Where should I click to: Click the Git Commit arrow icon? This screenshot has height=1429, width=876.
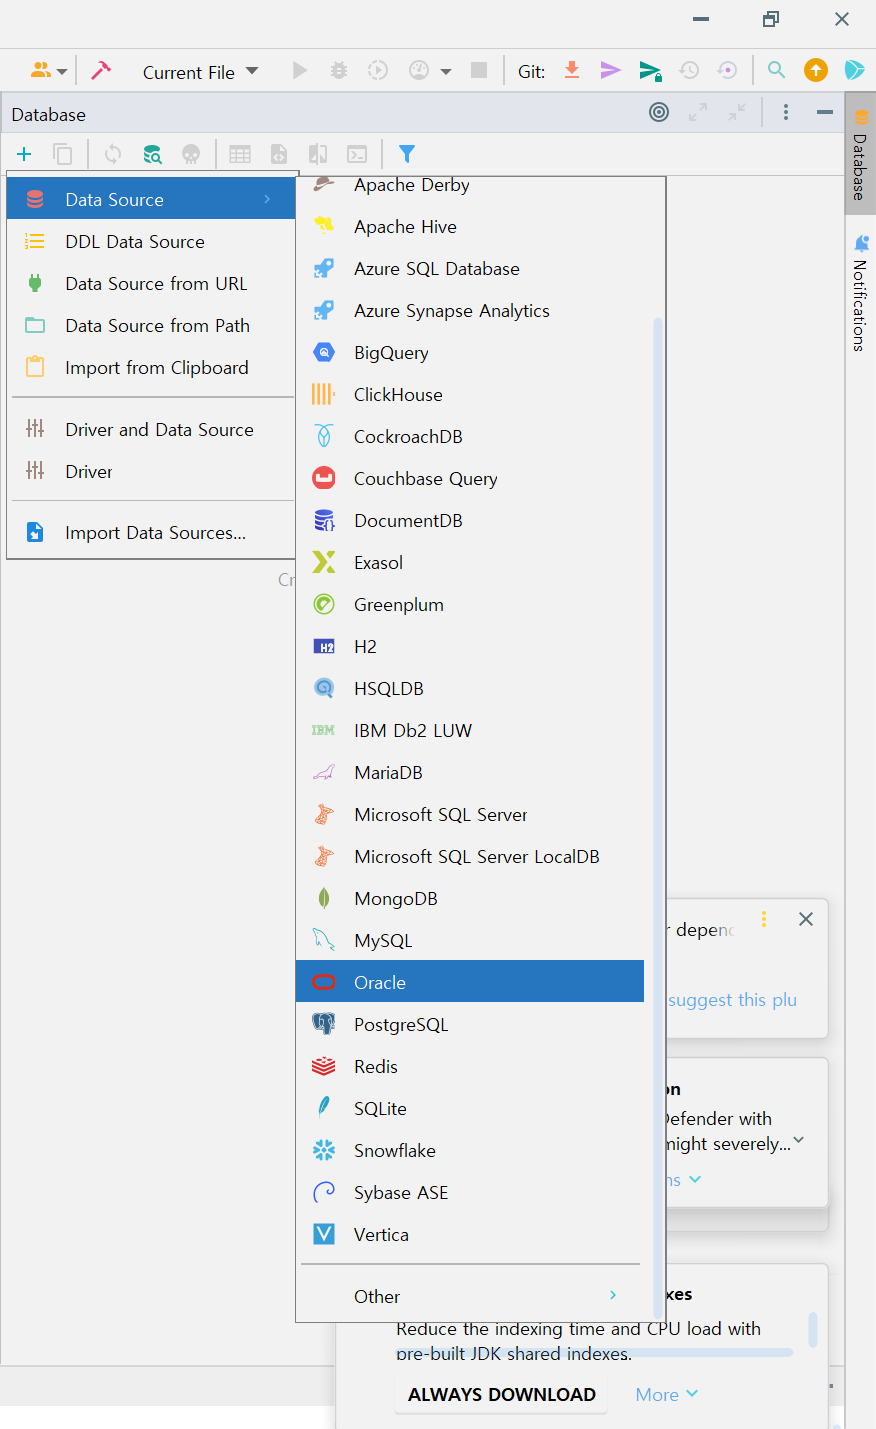click(x=610, y=70)
